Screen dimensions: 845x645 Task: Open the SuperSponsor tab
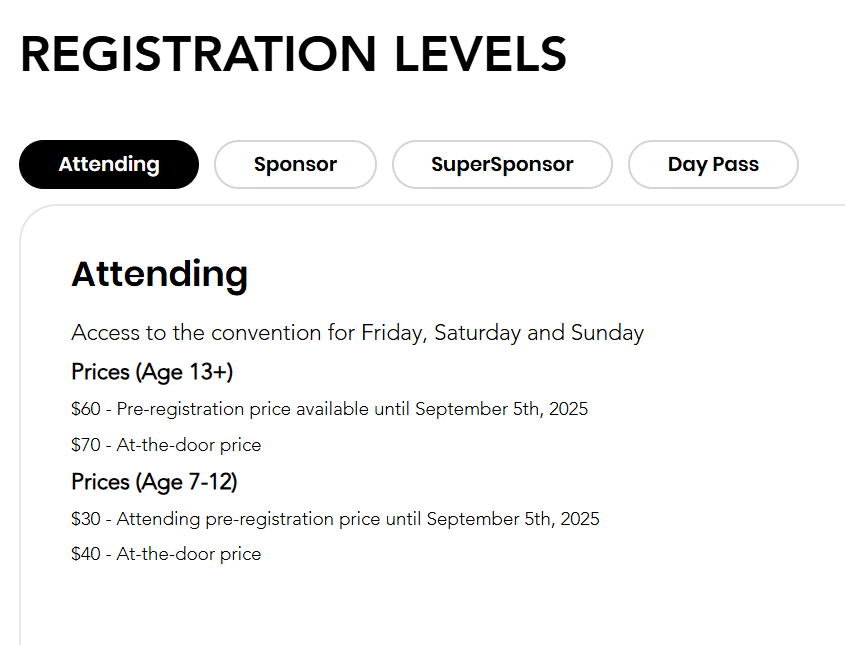(x=502, y=165)
